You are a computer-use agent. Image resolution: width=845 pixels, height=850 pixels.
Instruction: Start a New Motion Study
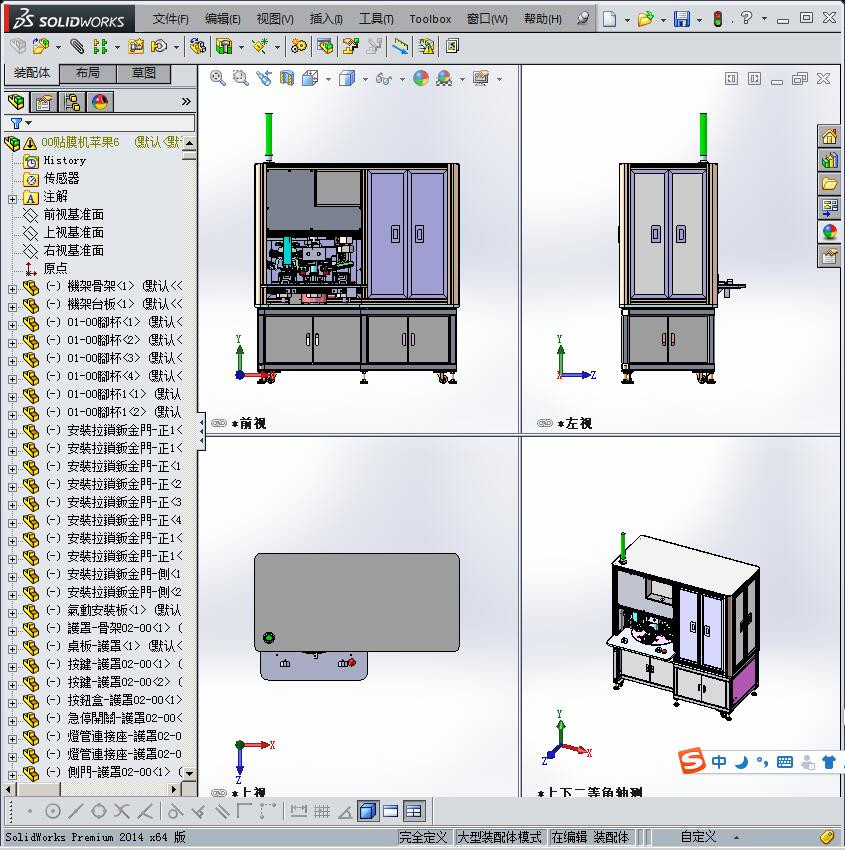click(x=298, y=47)
